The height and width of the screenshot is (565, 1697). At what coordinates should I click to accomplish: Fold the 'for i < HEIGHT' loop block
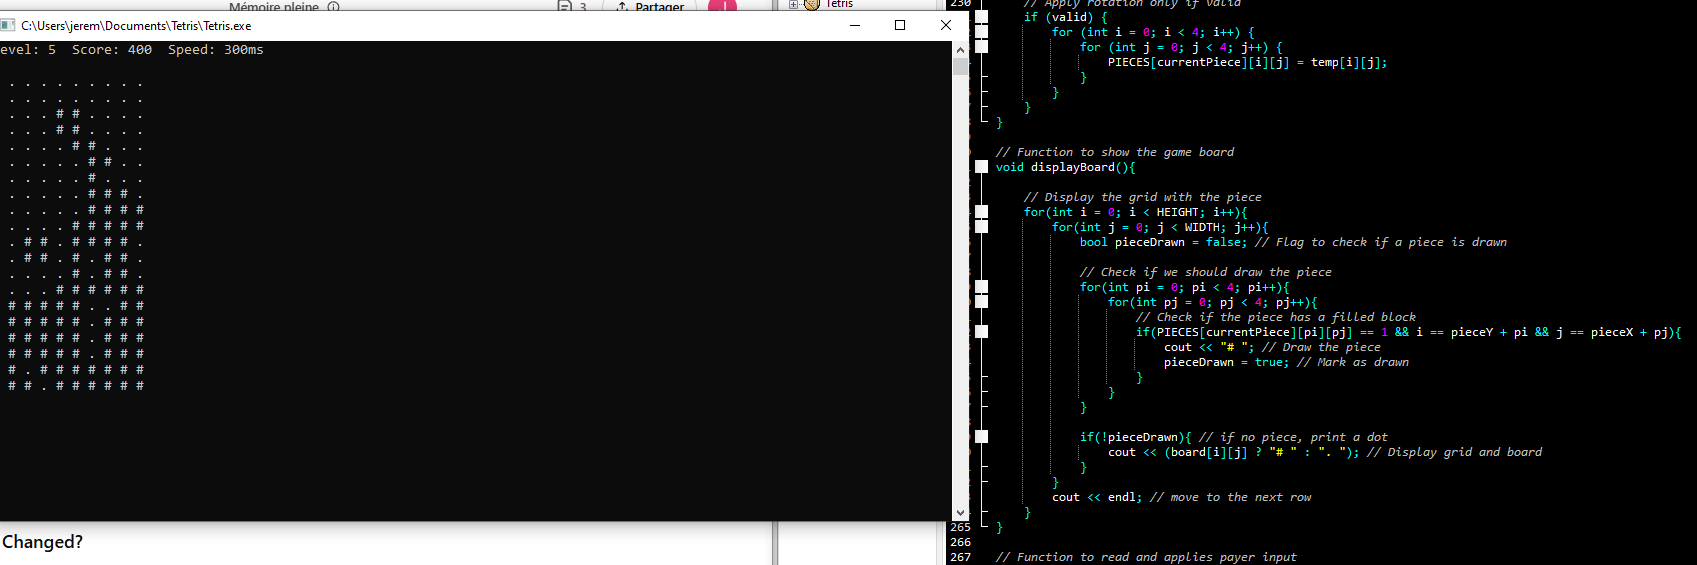(982, 212)
